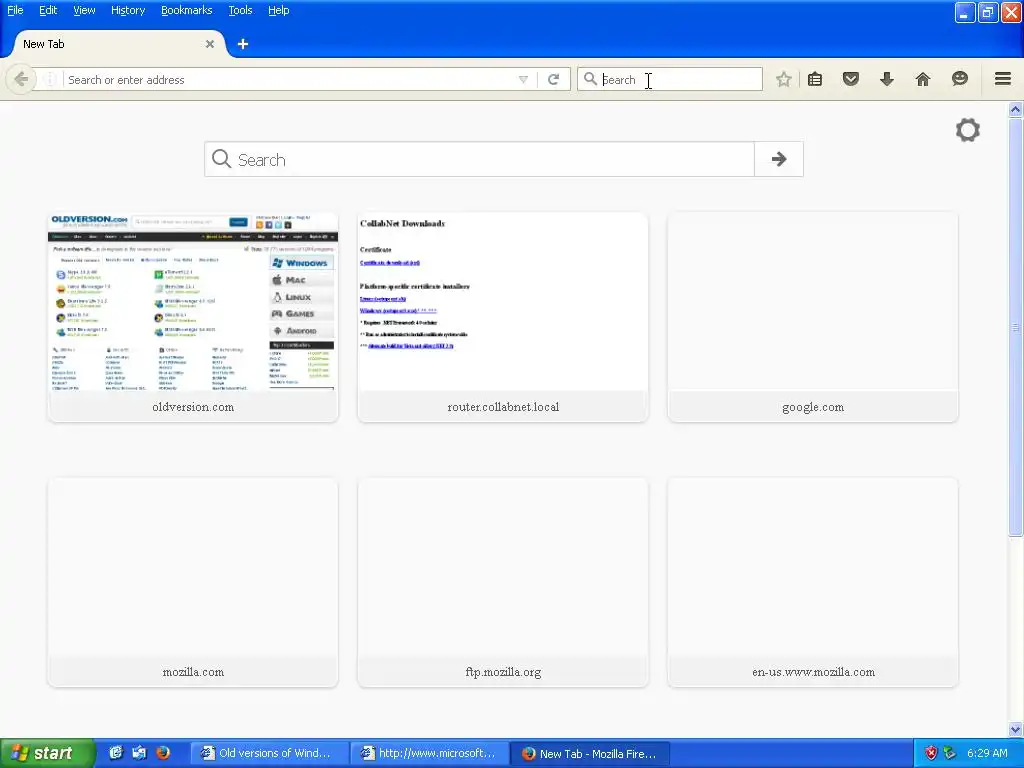Open a new tab with plus button
The height and width of the screenshot is (768, 1024).
(242, 44)
